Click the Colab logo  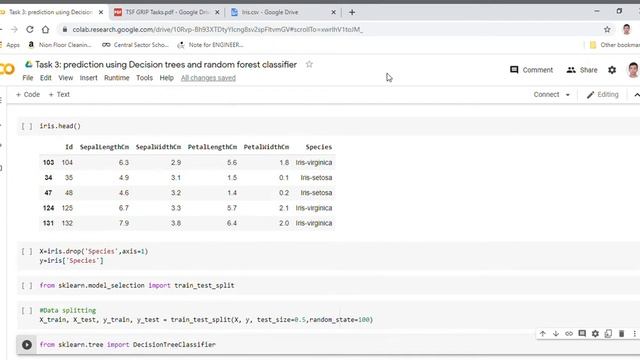click(7, 69)
